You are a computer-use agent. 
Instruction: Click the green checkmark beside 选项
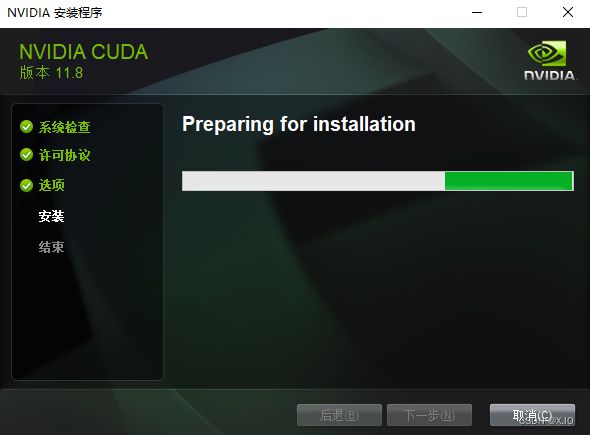pos(26,185)
